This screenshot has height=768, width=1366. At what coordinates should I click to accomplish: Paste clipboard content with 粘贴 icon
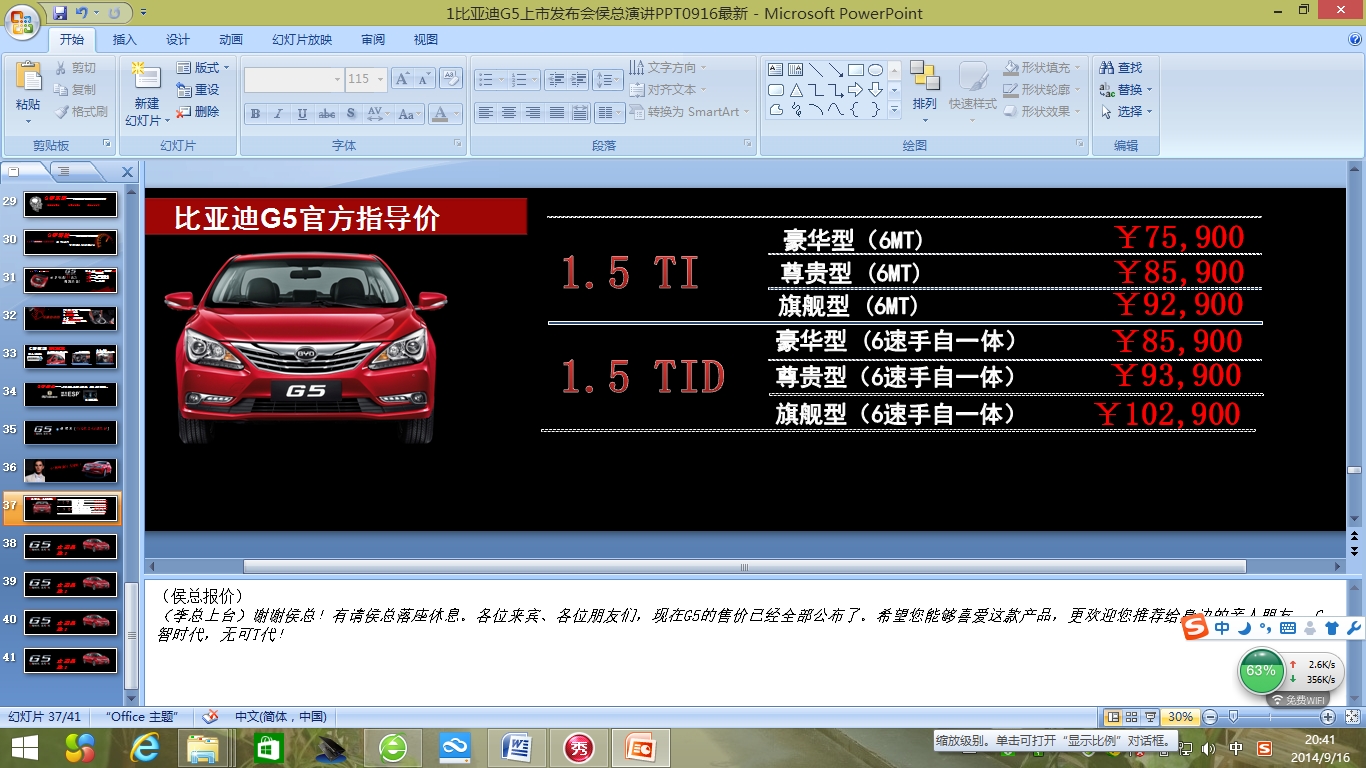tap(28, 76)
